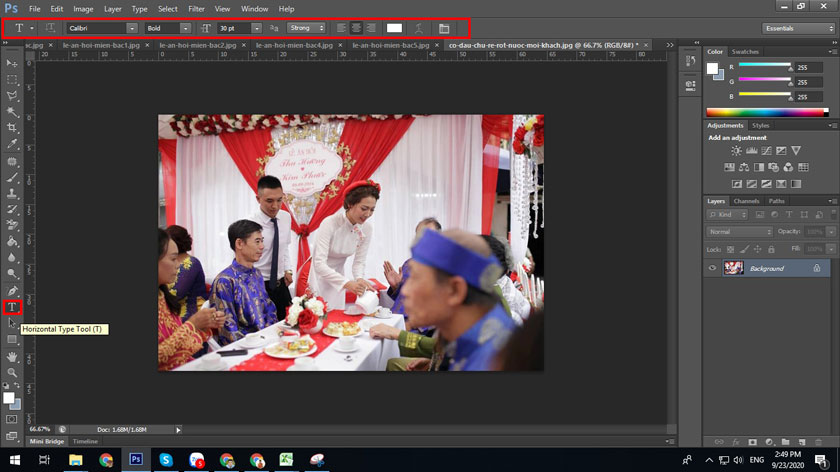Add a Brightness/Contrast adjustment
840x472 pixels.
[x=737, y=151]
